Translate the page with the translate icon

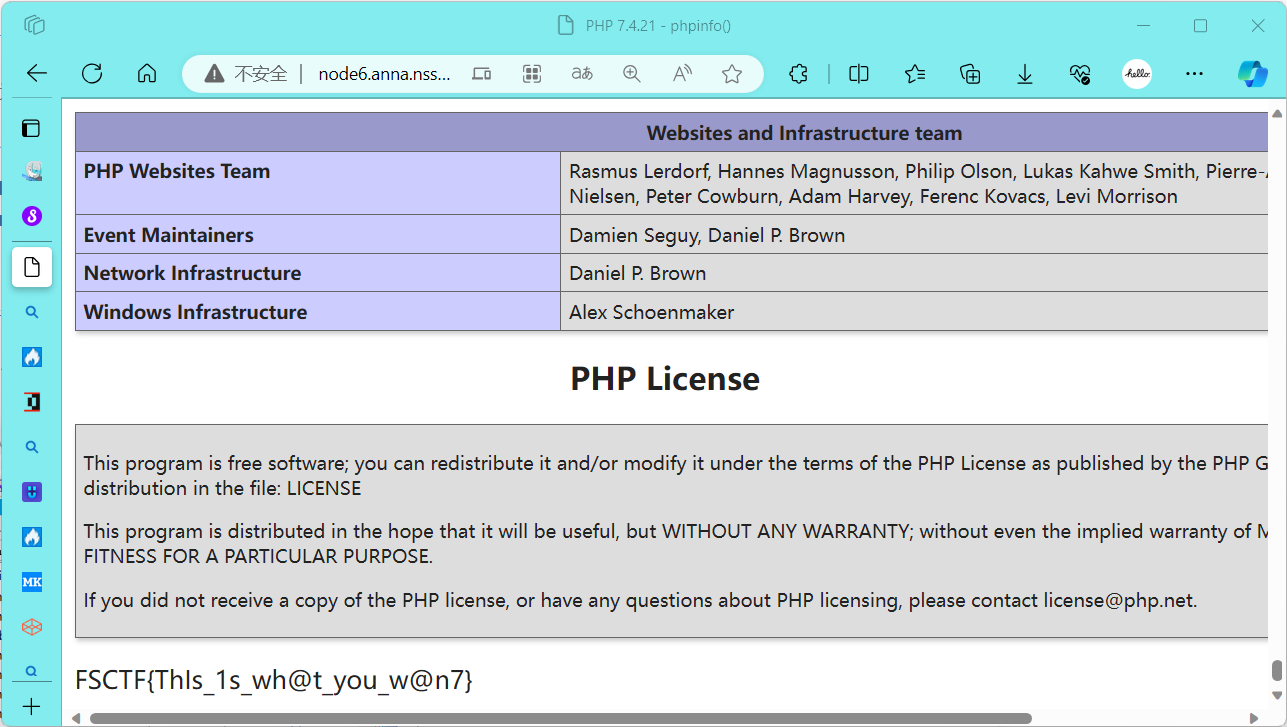tap(582, 73)
